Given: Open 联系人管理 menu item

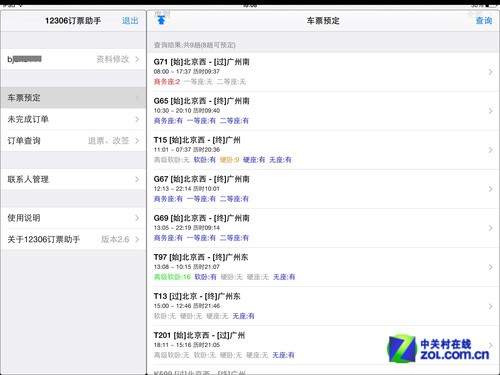Looking at the screenshot, I should point(73,179).
